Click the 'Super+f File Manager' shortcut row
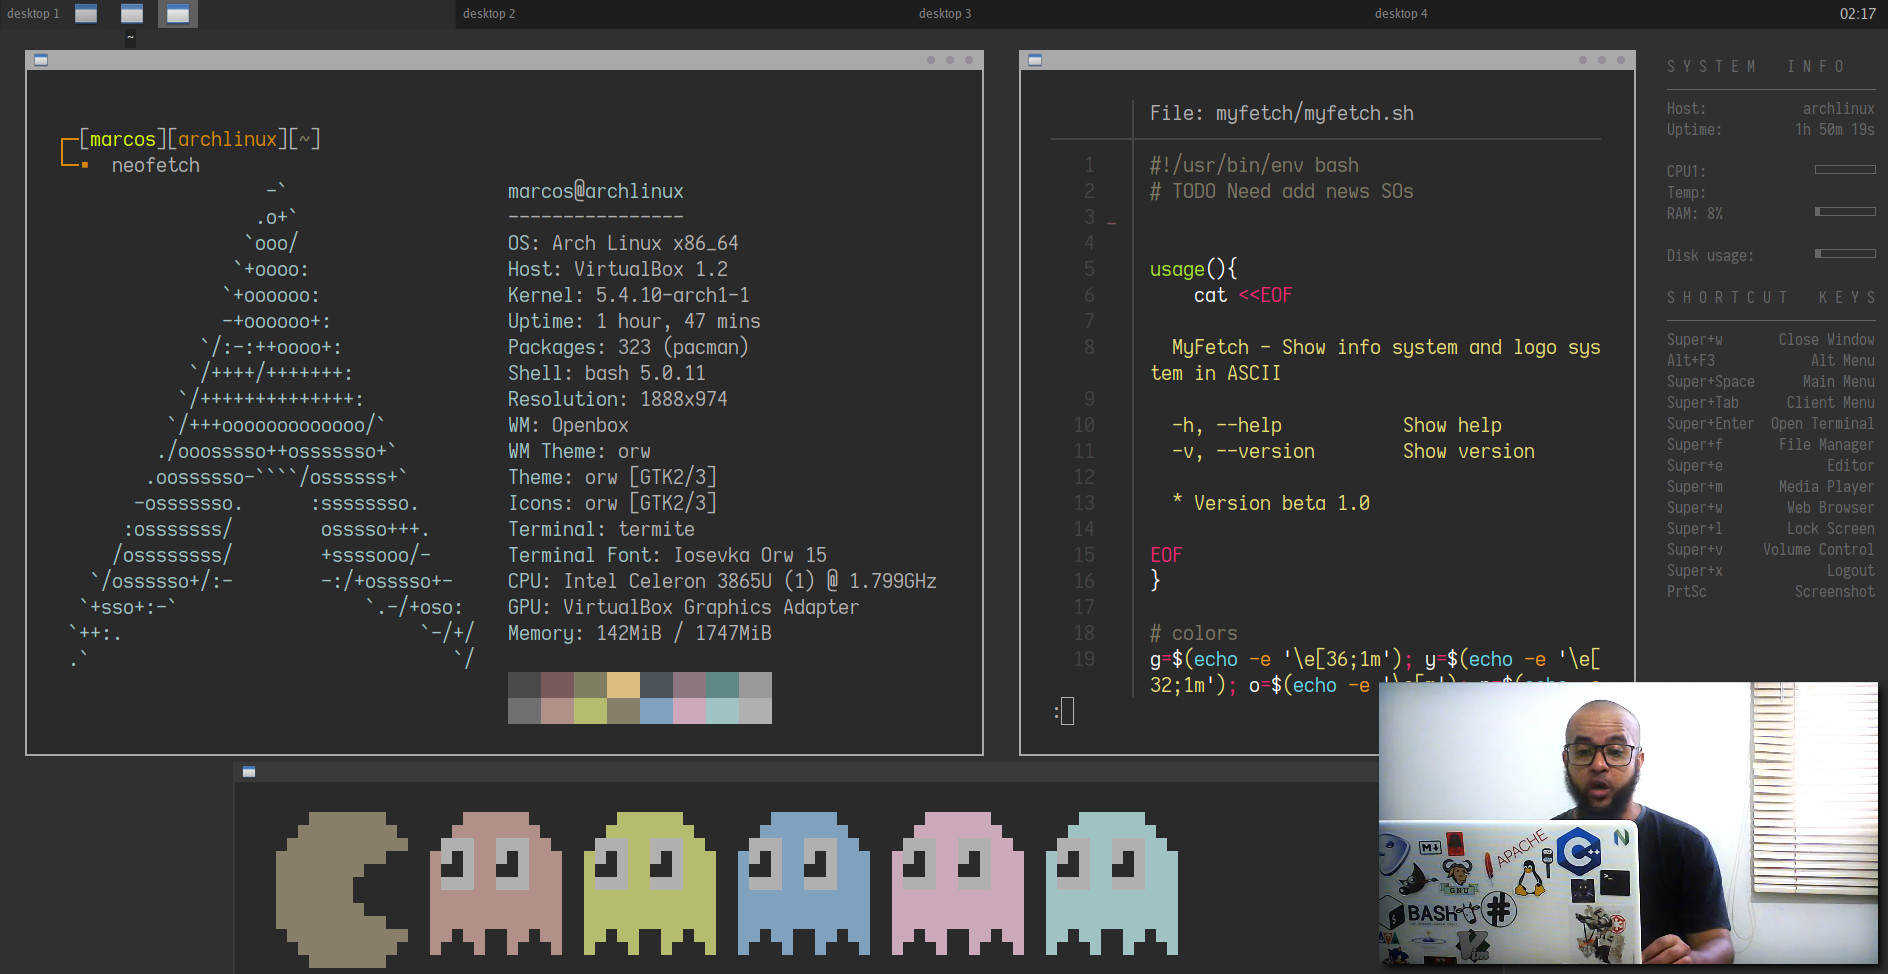The height and width of the screenshot is (974, 1888). (x=1771, y=445)
